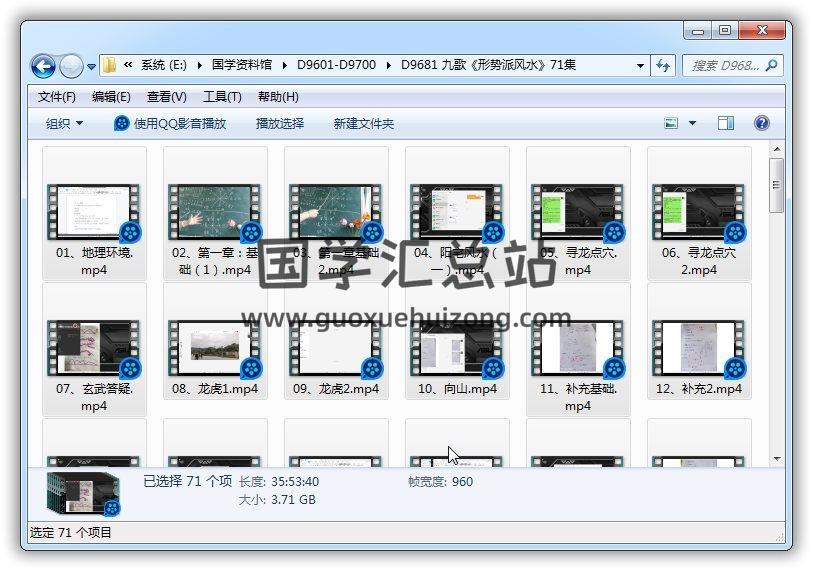
Task: Open the view options dropdown arrow
Action: pos(693,124)
